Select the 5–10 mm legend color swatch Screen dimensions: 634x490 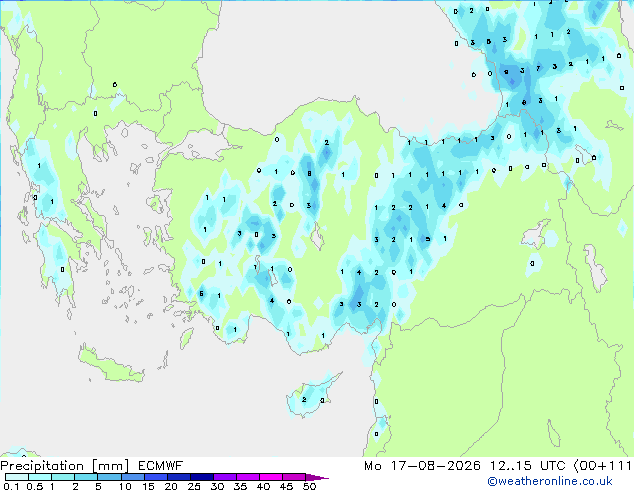click(x=109, y=477)
